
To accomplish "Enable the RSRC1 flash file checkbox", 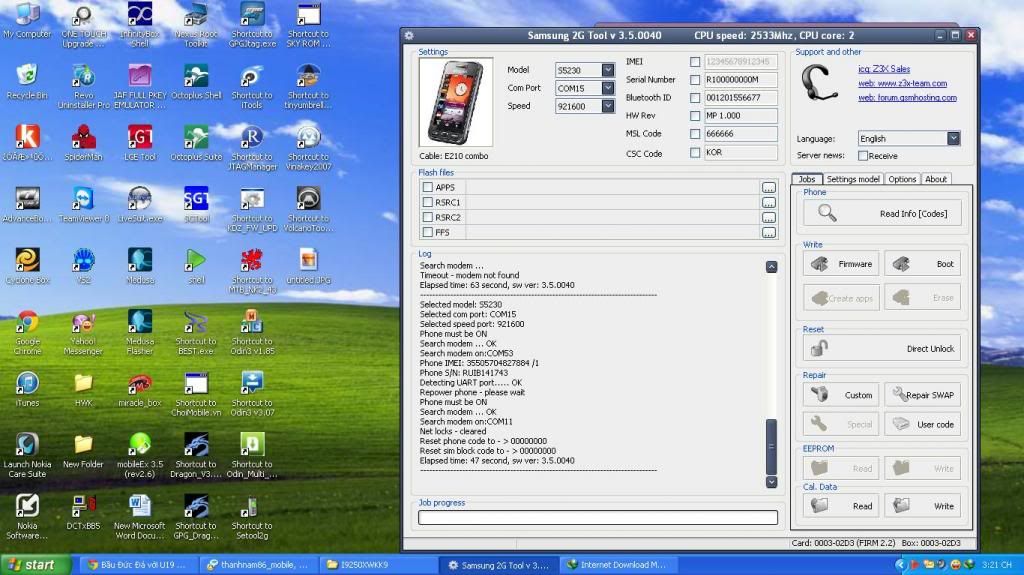I will (428, 202).
